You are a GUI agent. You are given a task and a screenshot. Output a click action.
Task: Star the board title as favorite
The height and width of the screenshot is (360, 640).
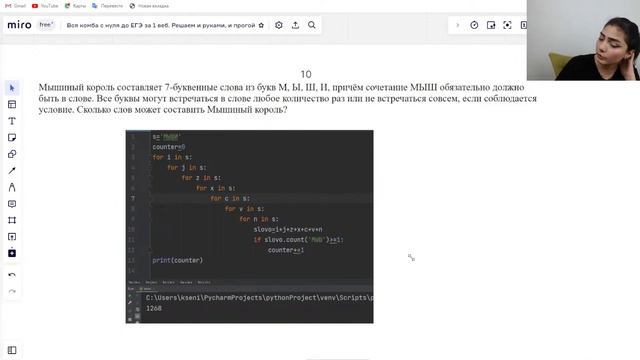(261, 25)
